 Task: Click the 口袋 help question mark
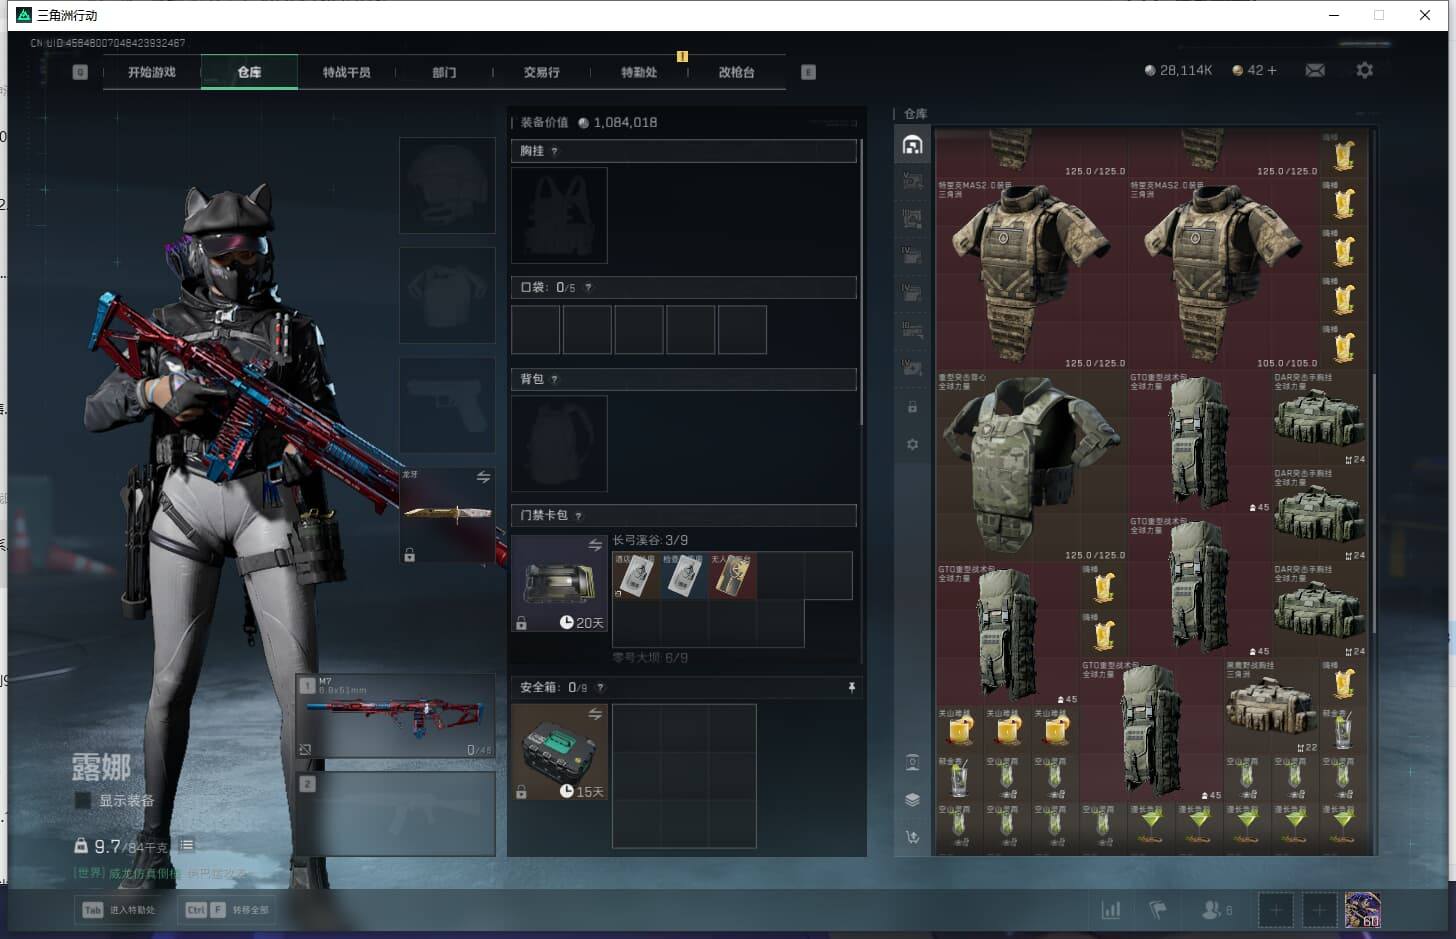pyautogui.click(x=588, y=287)
